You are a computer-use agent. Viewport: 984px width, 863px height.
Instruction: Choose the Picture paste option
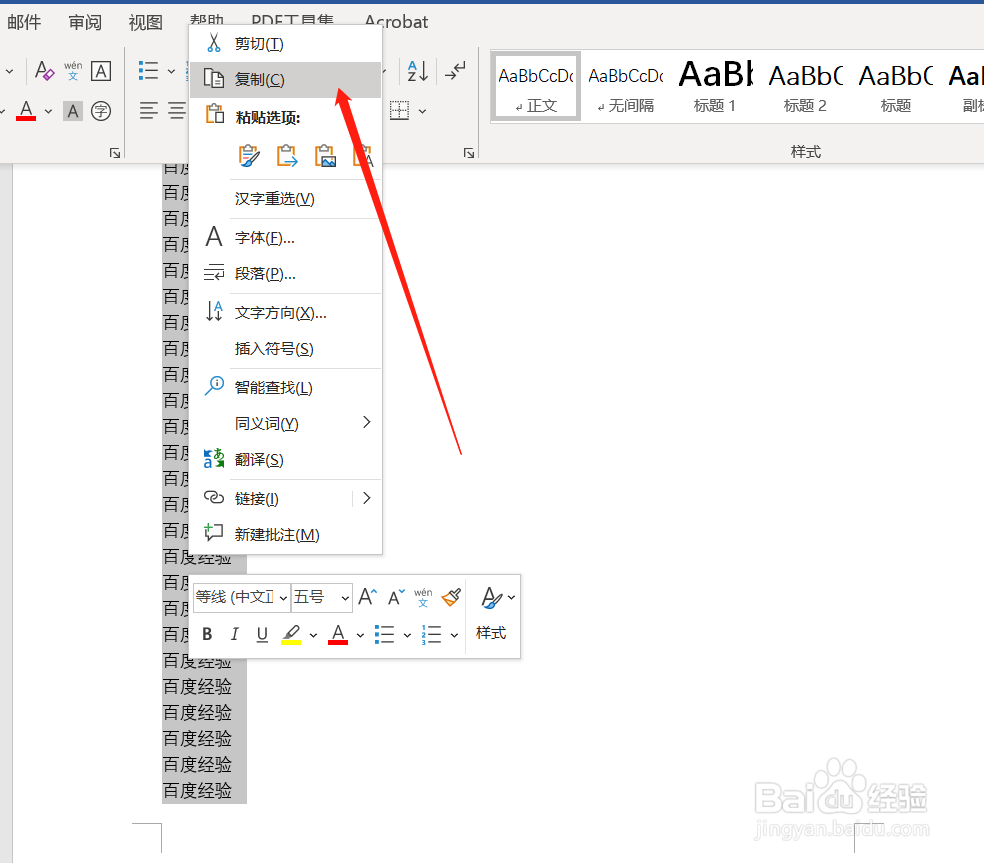325,155
